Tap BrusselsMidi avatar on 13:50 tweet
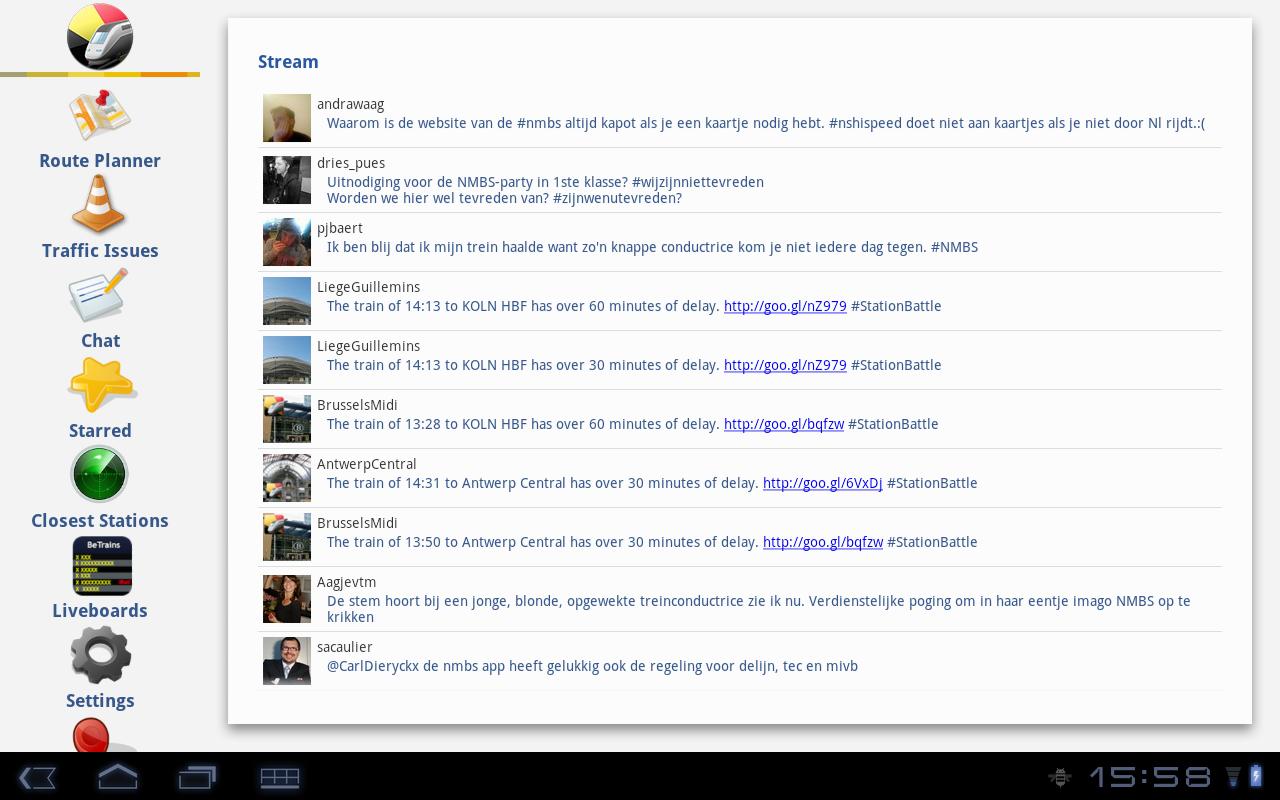The height and width of the screenshot is (800, 1280). 287,537
